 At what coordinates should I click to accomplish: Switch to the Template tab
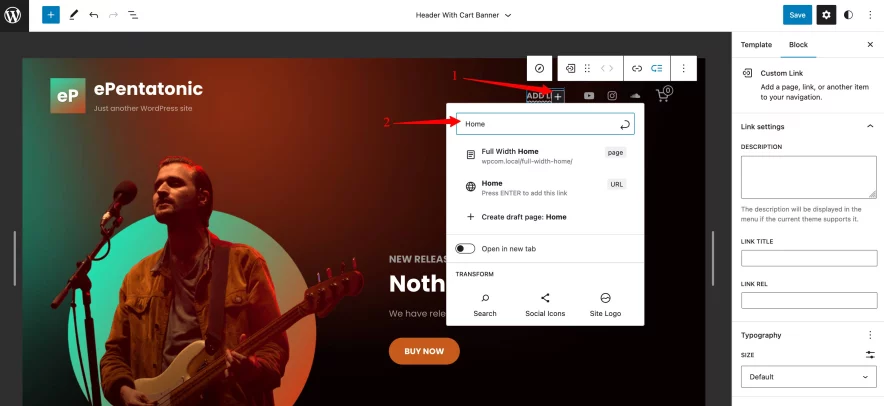click(756, 45)
